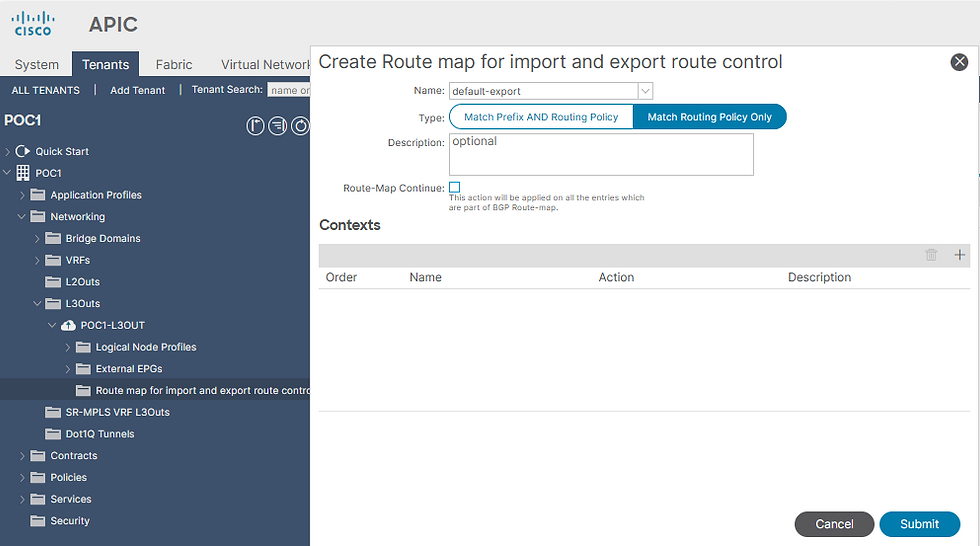Viewport: 980px width, 546px height.
Task: Switch to the Tenants tab
Action: [105, 64]
